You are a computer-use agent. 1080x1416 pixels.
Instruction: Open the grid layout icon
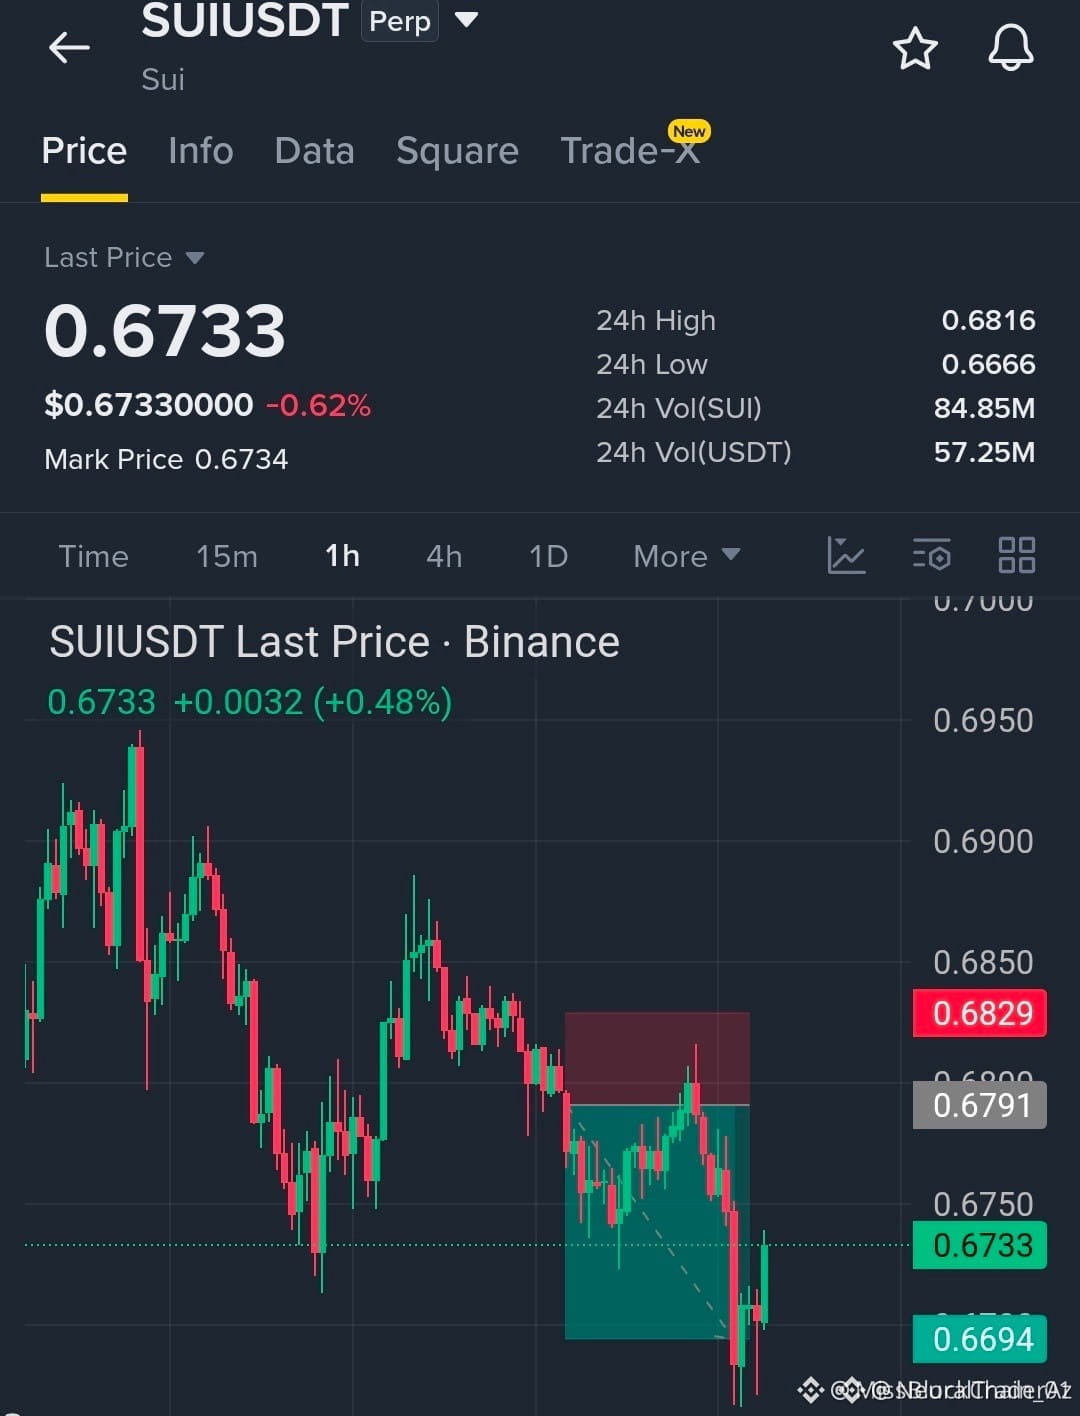tap(1017, 555)
